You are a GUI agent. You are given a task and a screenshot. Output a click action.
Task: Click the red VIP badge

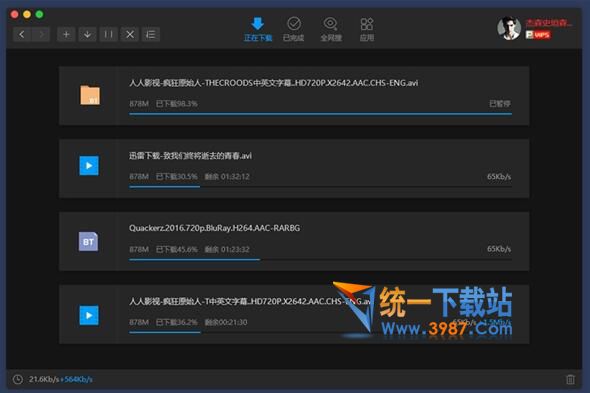click(538, 35)
